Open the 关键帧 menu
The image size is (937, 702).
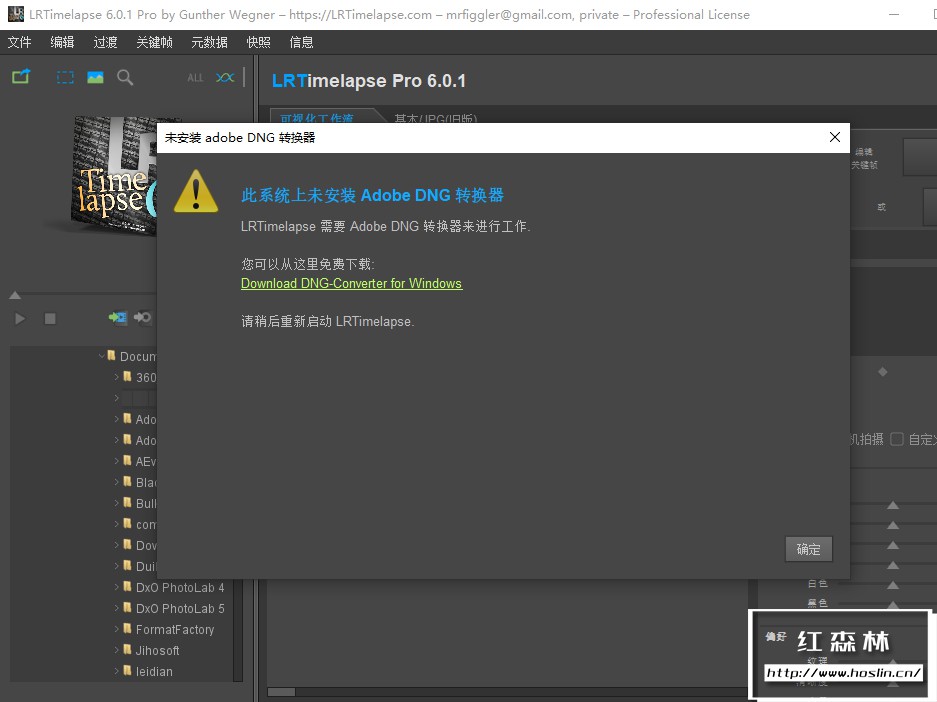pyautogui.click(x=154, y=42)
